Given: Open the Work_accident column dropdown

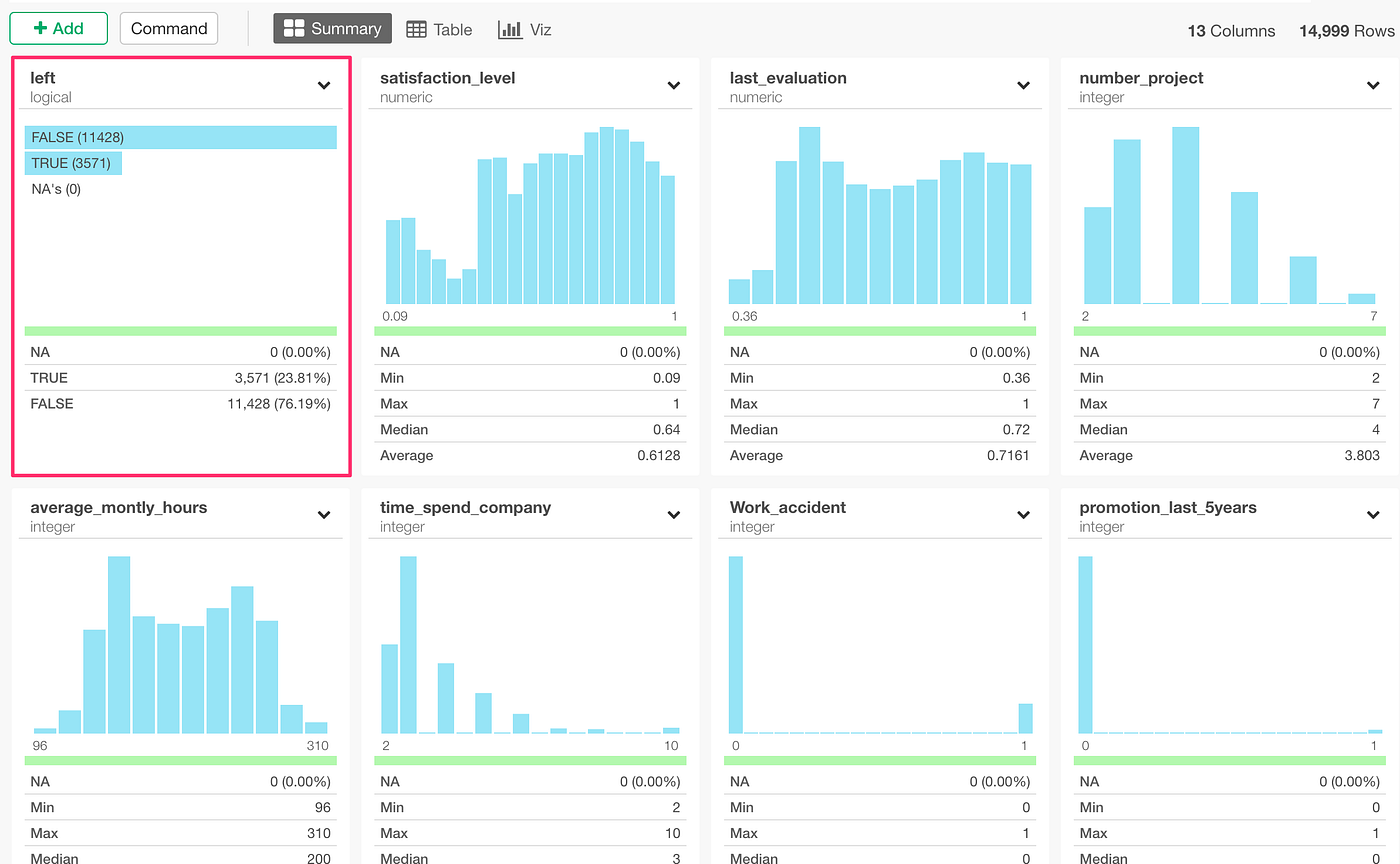Looking at the screenshot, I should tap(1023, 514).
